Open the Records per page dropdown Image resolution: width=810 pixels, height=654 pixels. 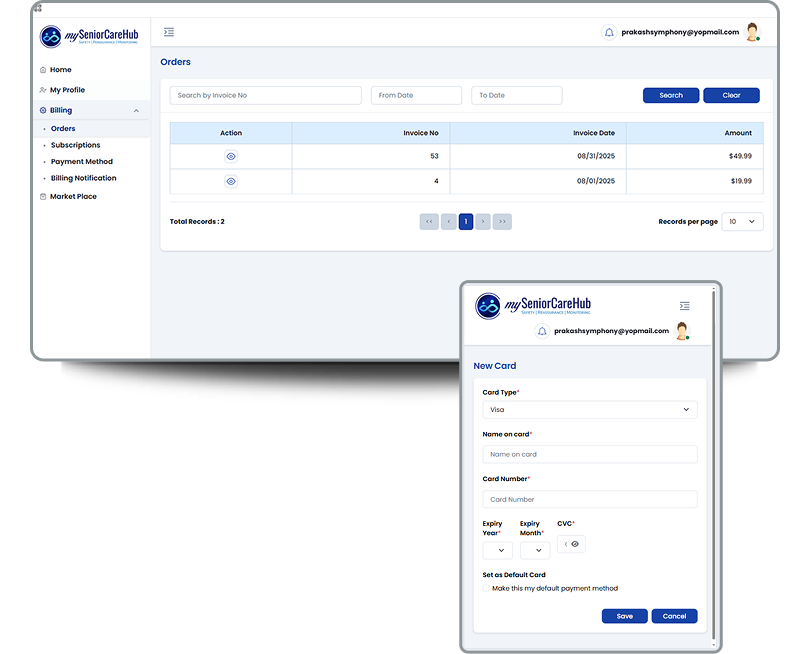tap(742, 221)
